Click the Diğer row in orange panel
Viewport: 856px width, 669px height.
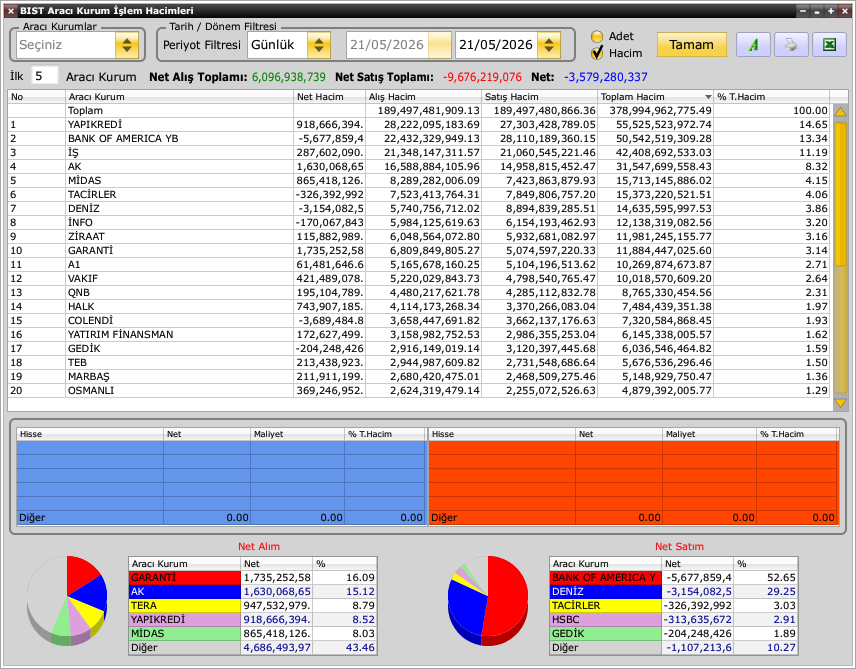pyautogui.click(x=633, y=517)
